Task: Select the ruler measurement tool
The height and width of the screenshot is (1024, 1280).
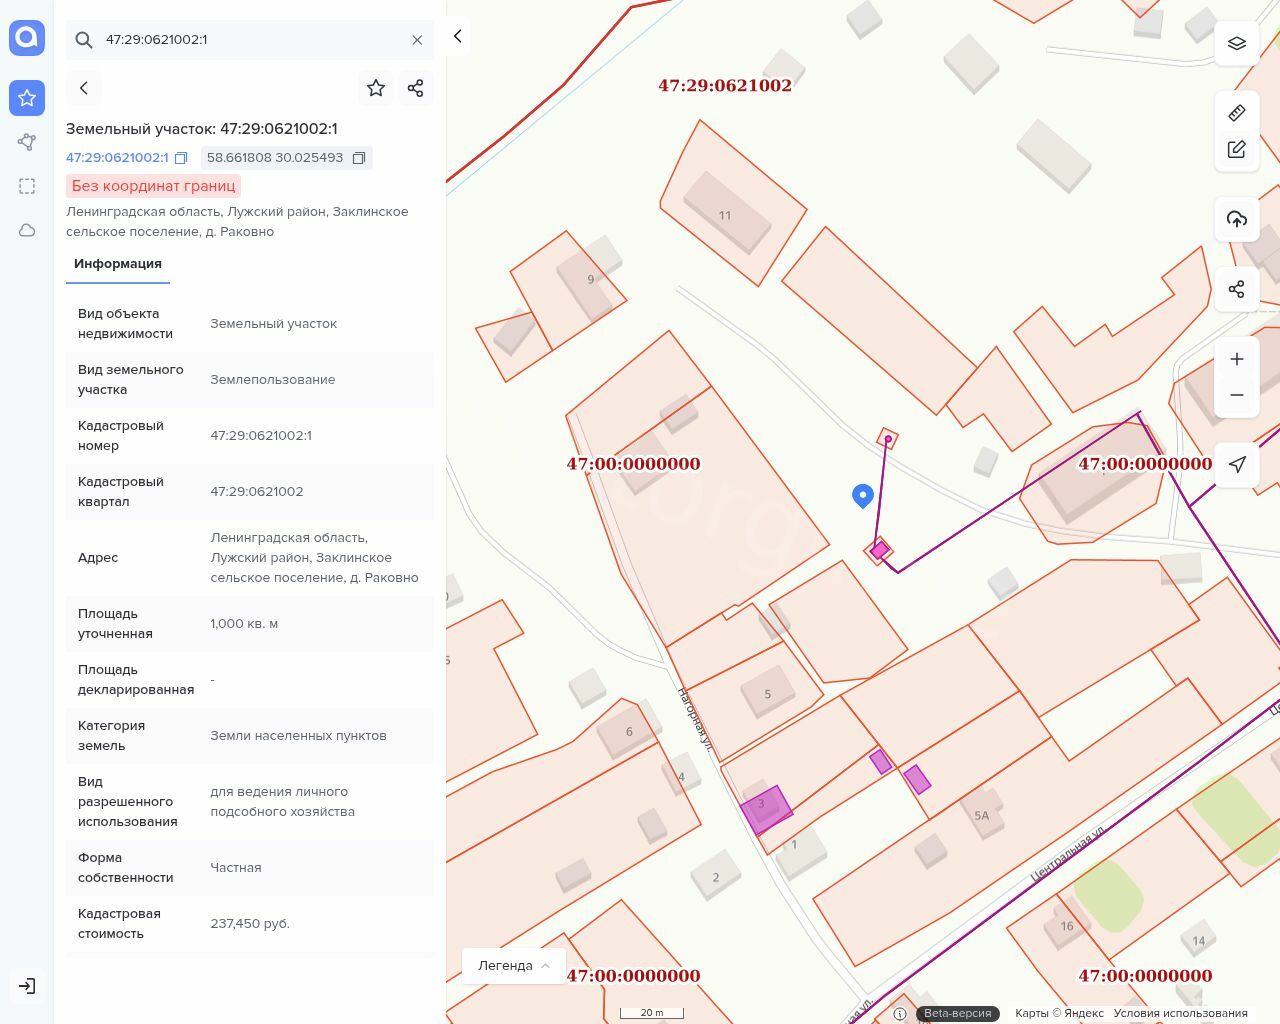Action: (x=1237, y=113)
